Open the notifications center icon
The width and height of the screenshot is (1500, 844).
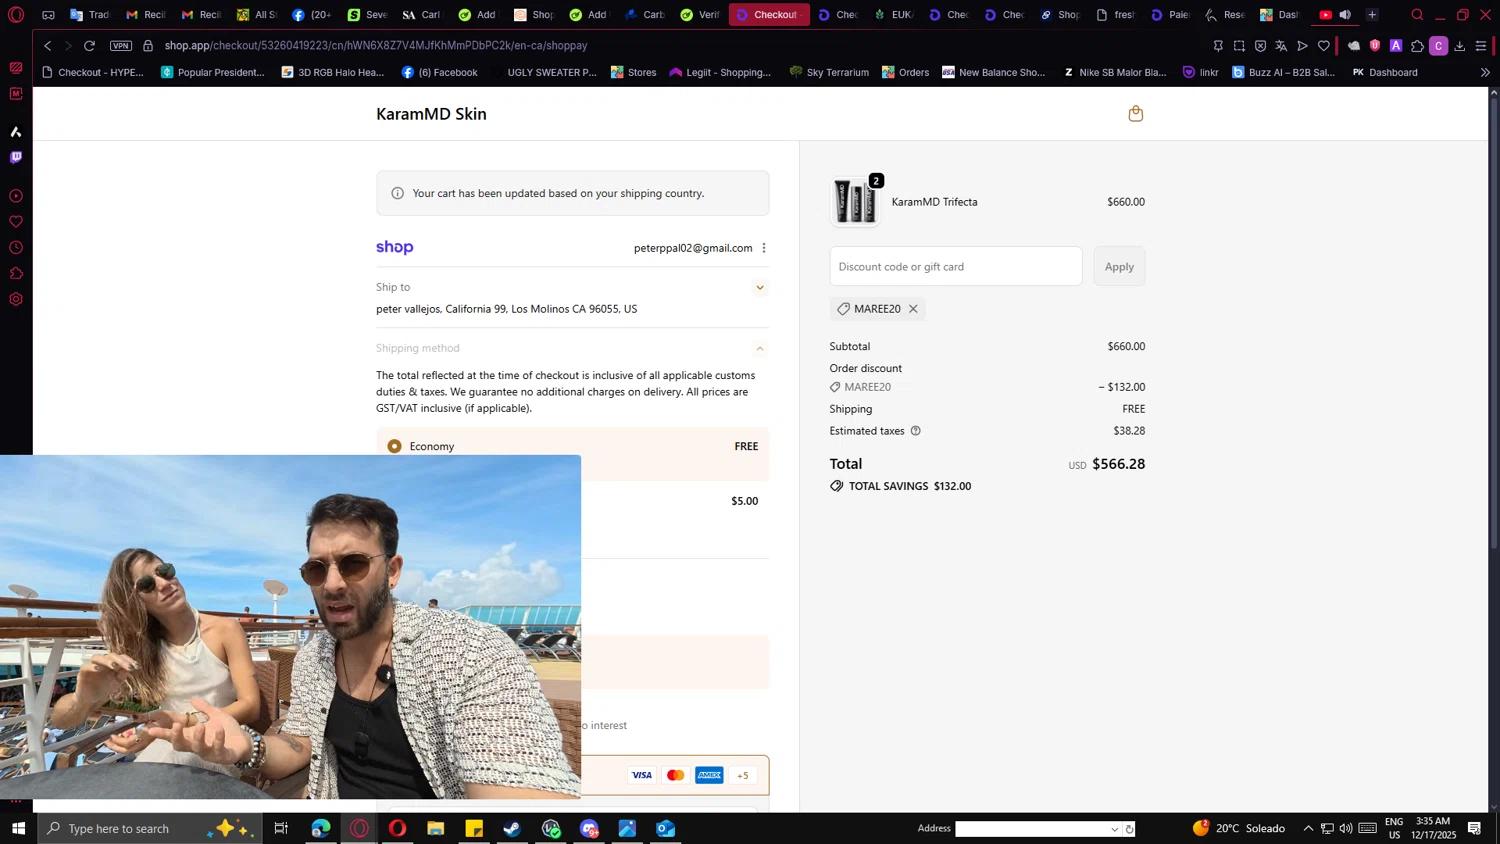[x=1474, y=828]
